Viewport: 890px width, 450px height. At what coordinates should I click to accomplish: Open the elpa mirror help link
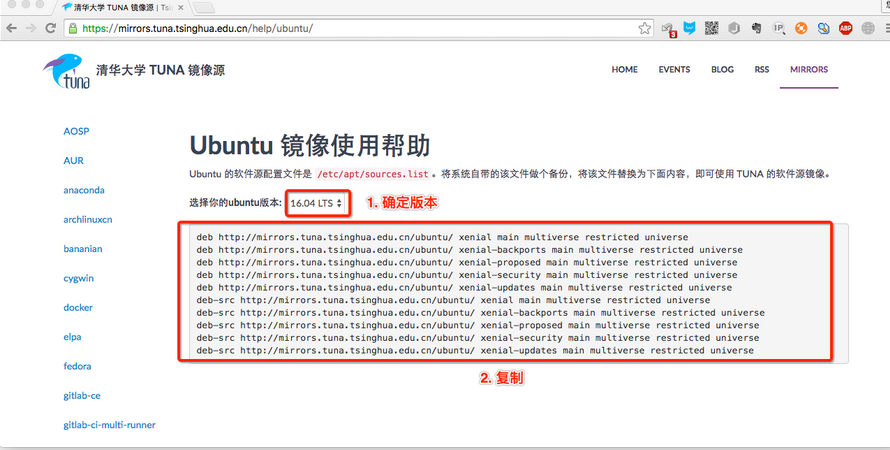[72, 337]
